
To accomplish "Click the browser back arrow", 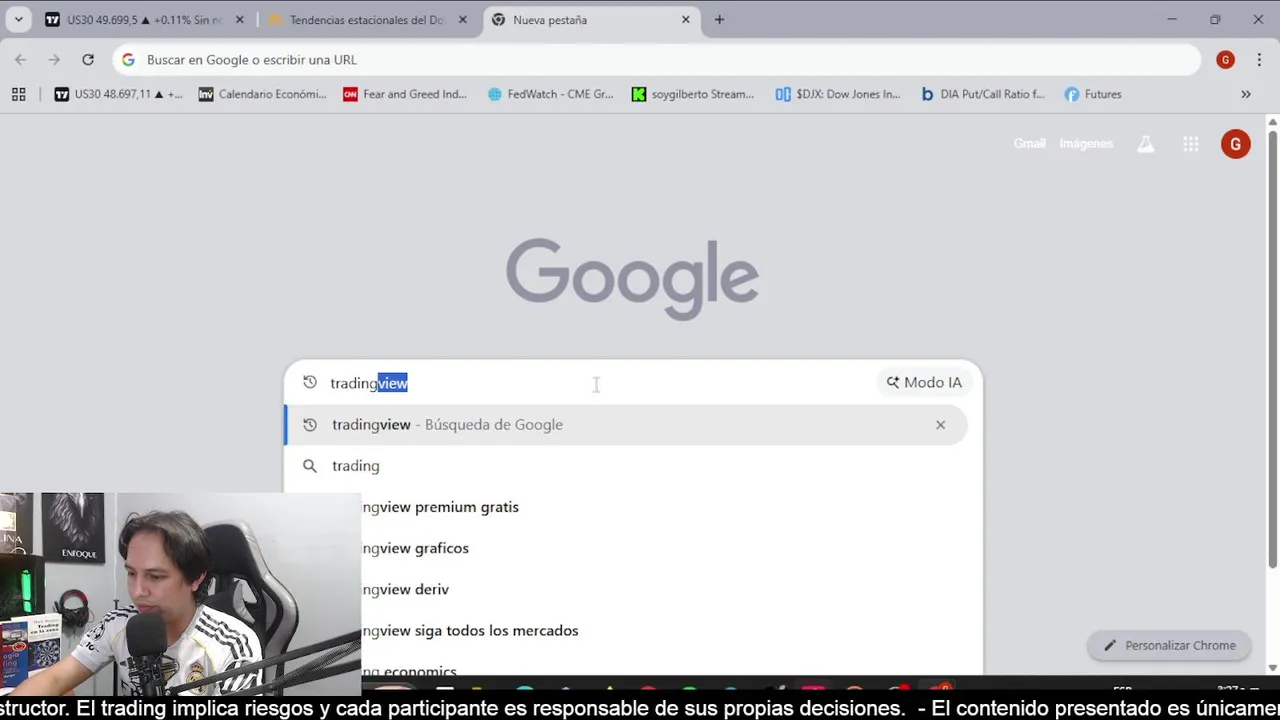I will tap(21, 60).
